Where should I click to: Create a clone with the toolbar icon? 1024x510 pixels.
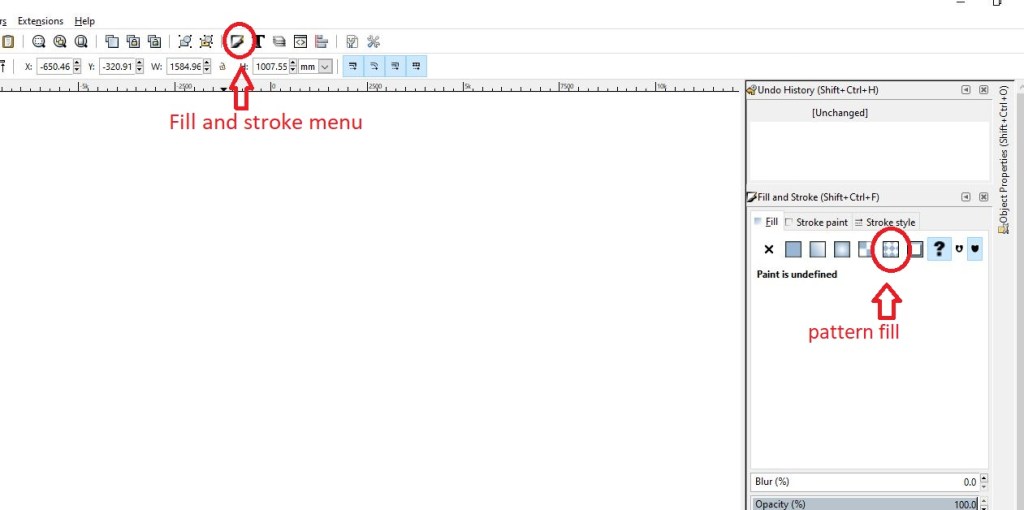(x=133, y=42)
